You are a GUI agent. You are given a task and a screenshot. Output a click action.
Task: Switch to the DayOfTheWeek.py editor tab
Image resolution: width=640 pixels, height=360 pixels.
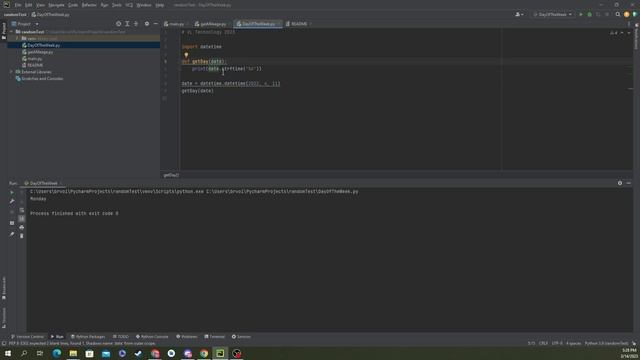coord(258,24)
